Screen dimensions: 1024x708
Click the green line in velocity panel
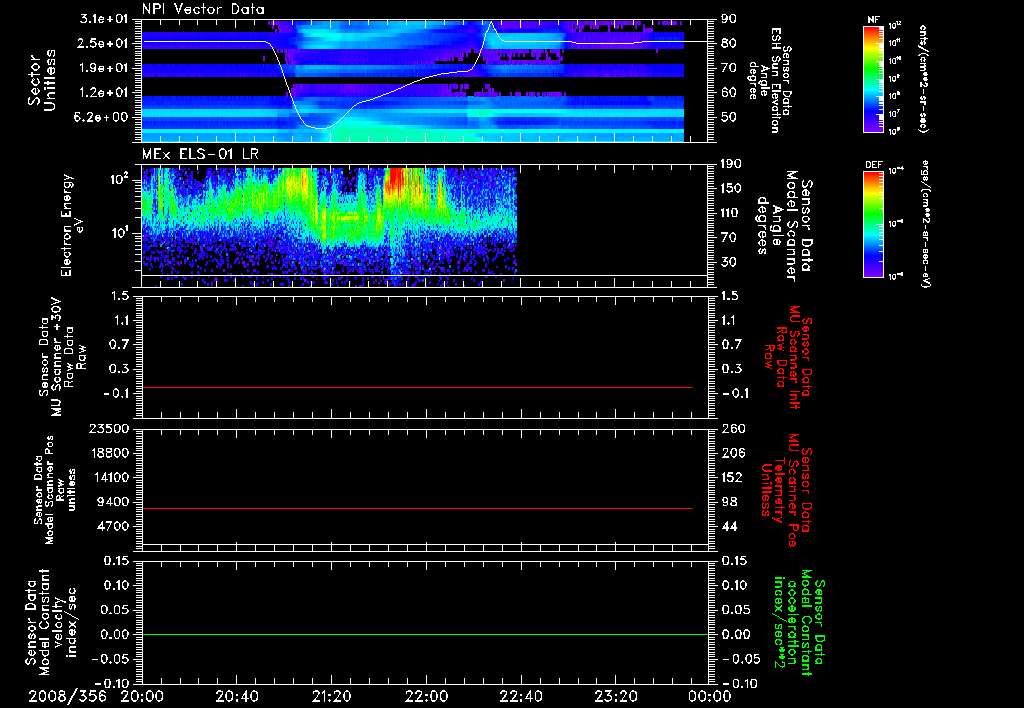click(424, 634)
